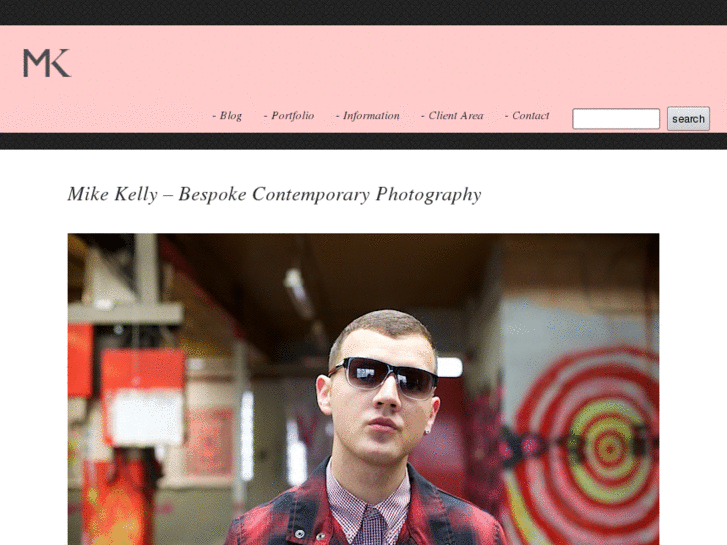Click the search button
This screenshot has width=727, height=545.
(x=688, y=119)
